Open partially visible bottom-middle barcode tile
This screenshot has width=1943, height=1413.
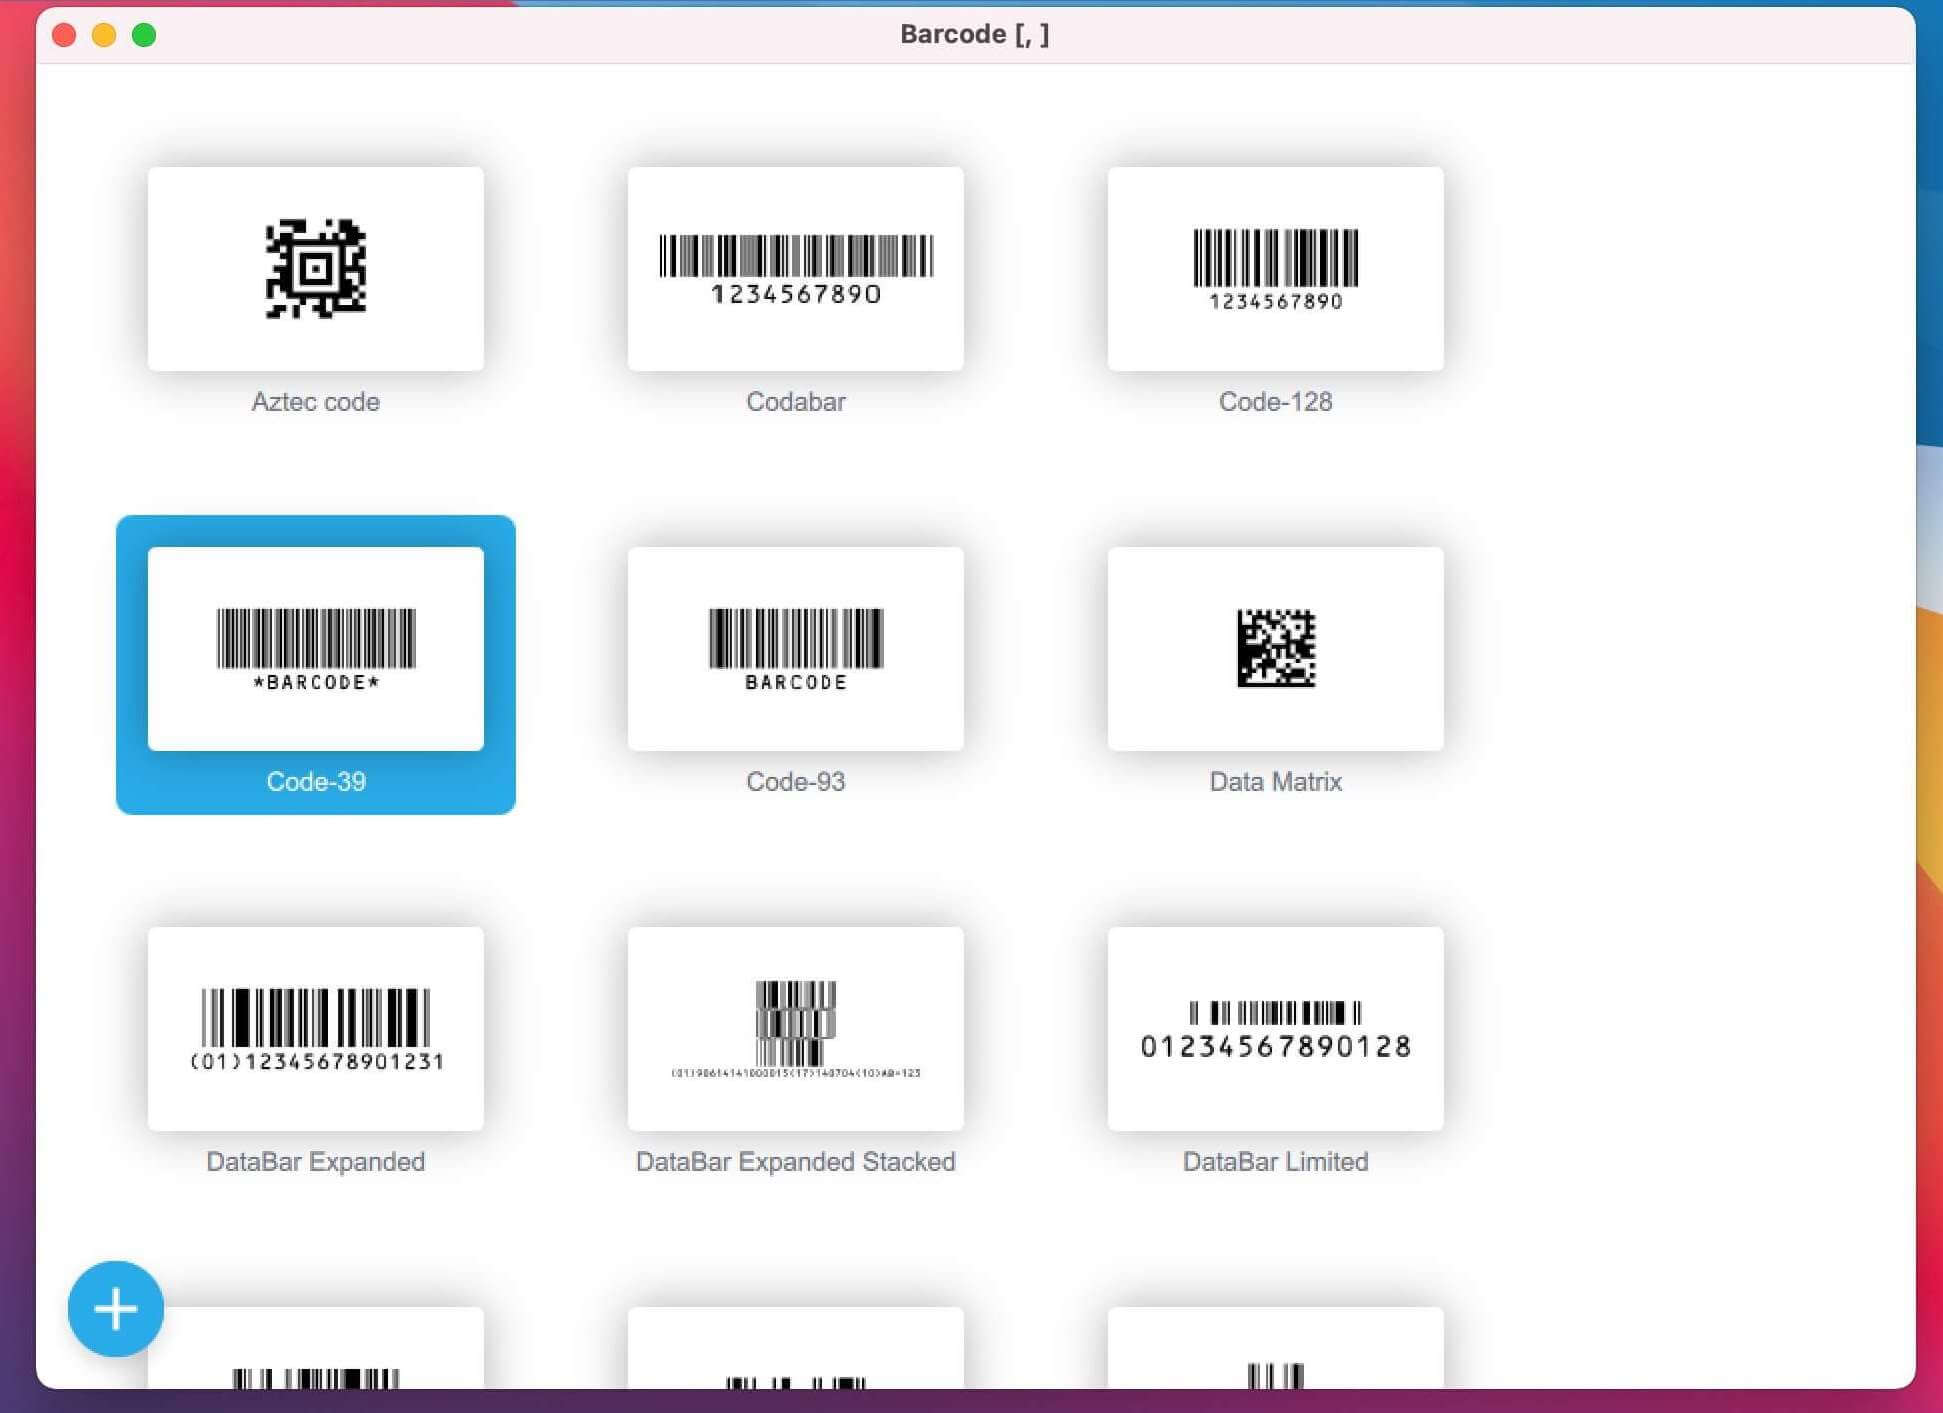point(795,1350)
